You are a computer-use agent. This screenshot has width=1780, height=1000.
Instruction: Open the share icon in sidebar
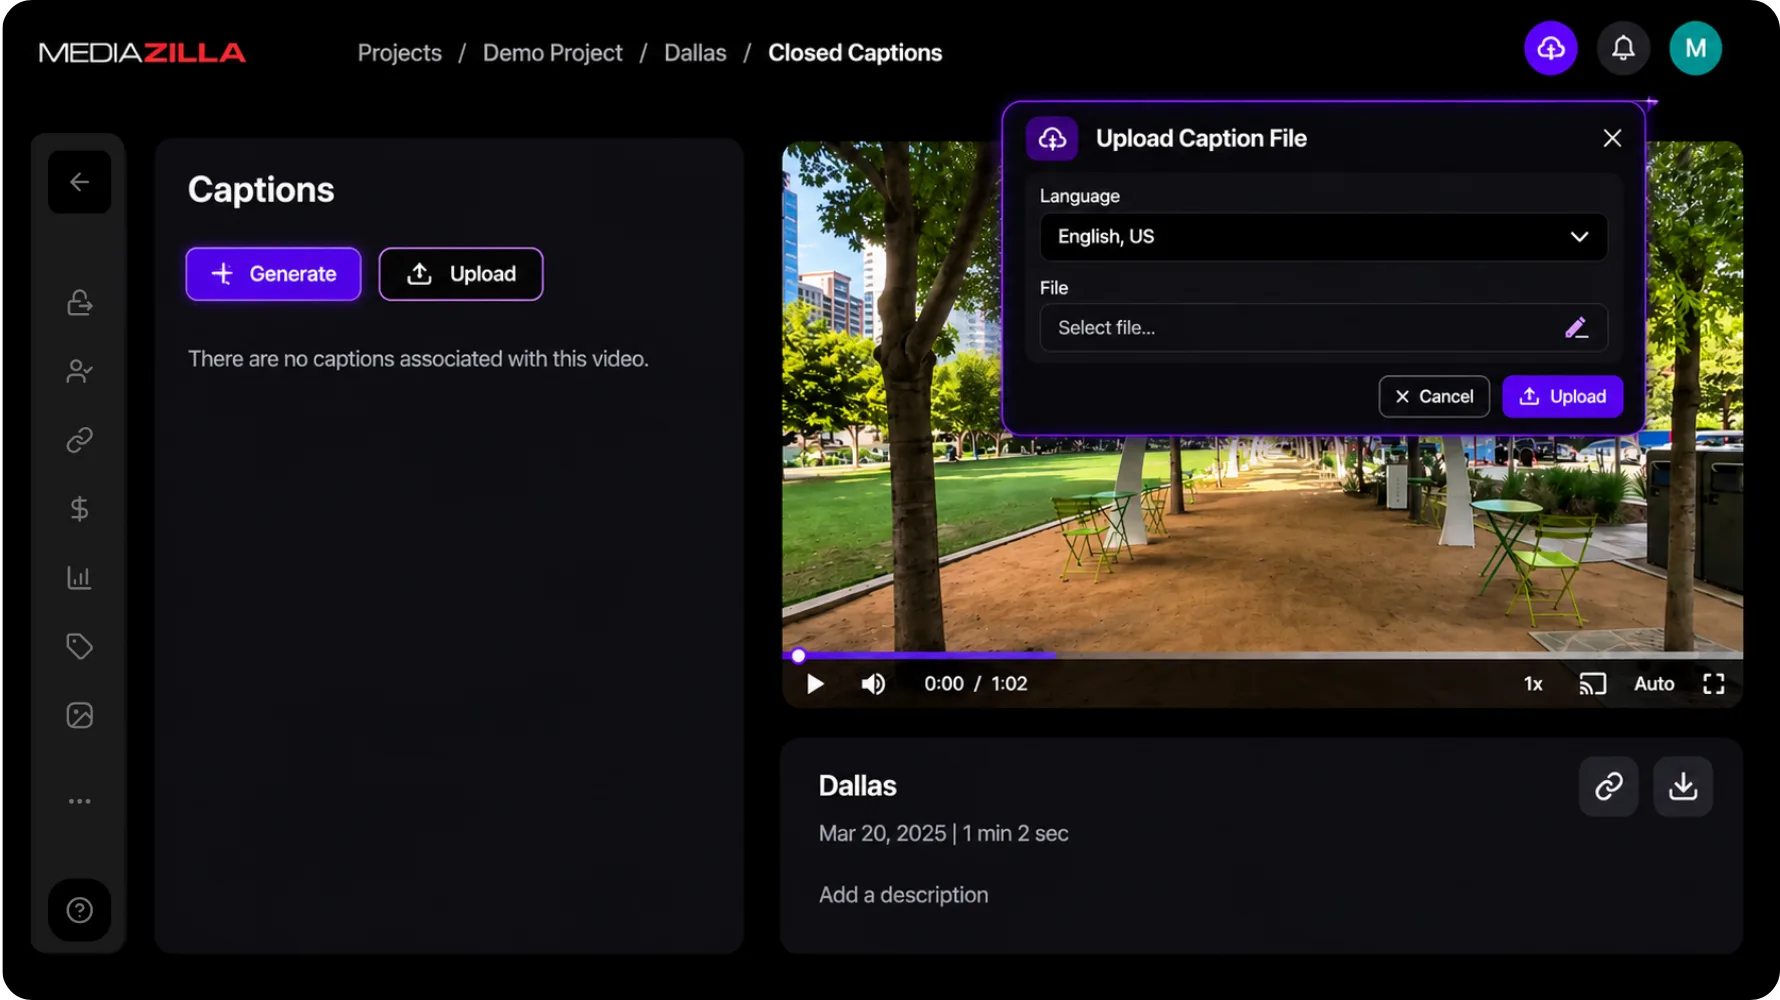80,303
